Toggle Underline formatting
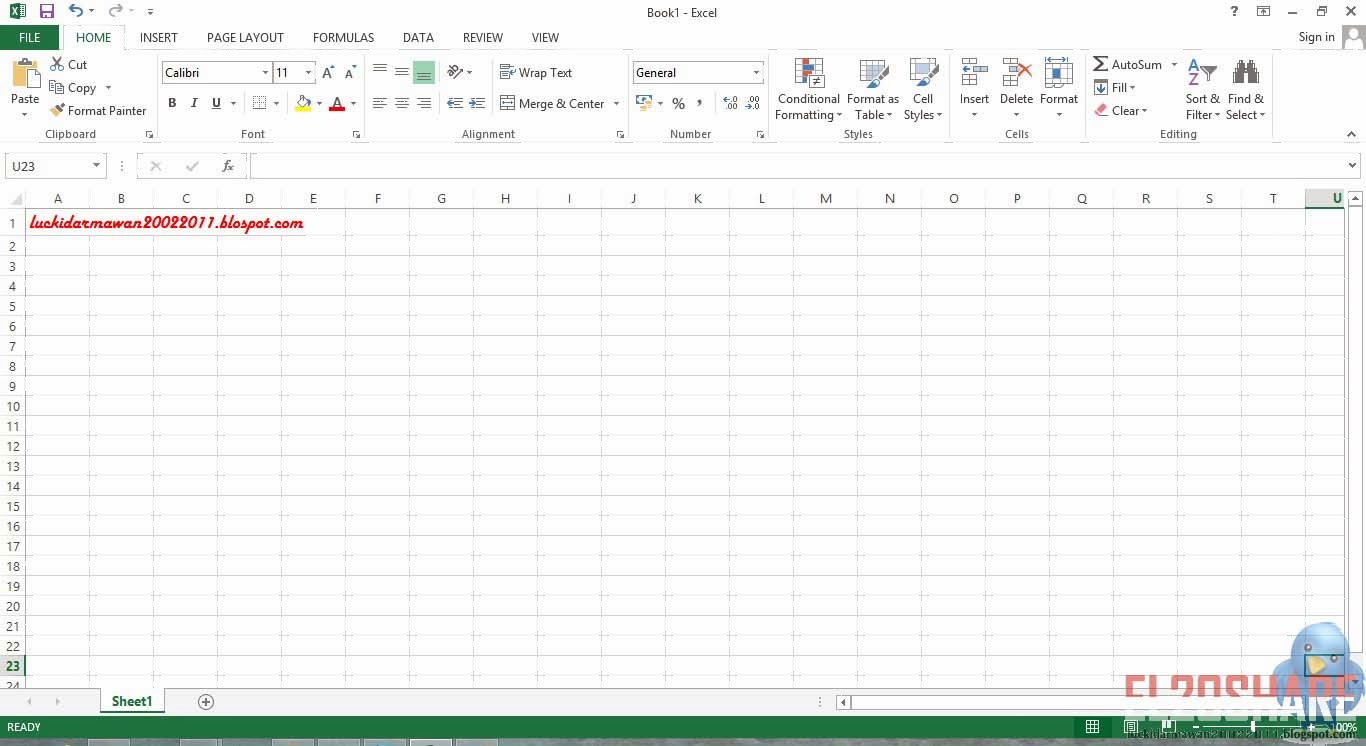 (216, 103)
